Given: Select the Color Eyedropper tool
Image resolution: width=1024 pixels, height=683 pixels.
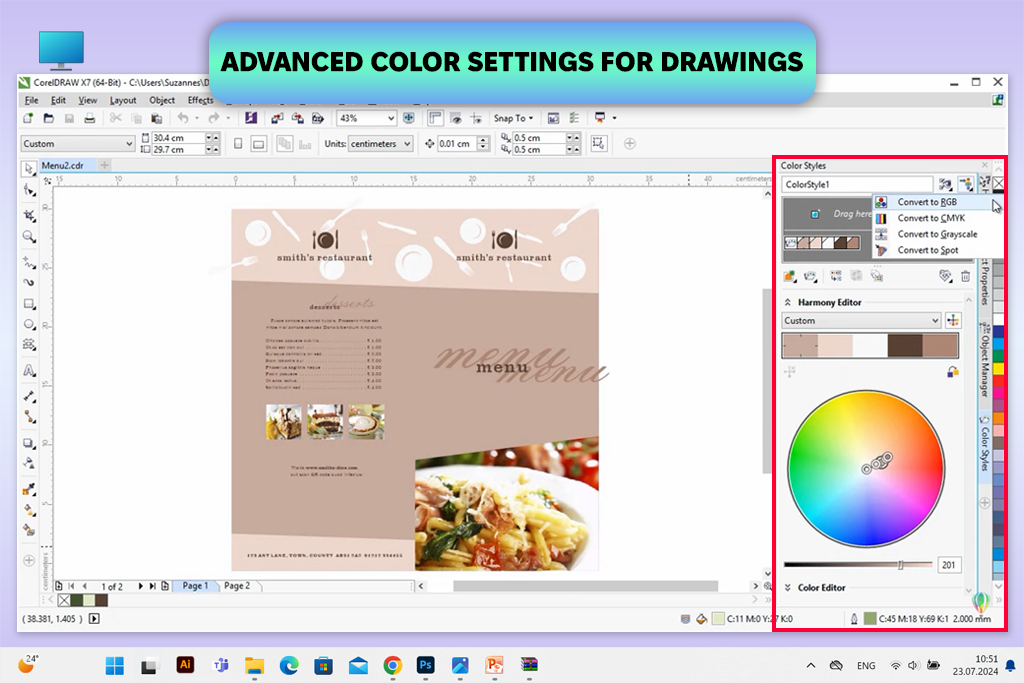Looking at the screenshot, I should [x=29, y=489].
